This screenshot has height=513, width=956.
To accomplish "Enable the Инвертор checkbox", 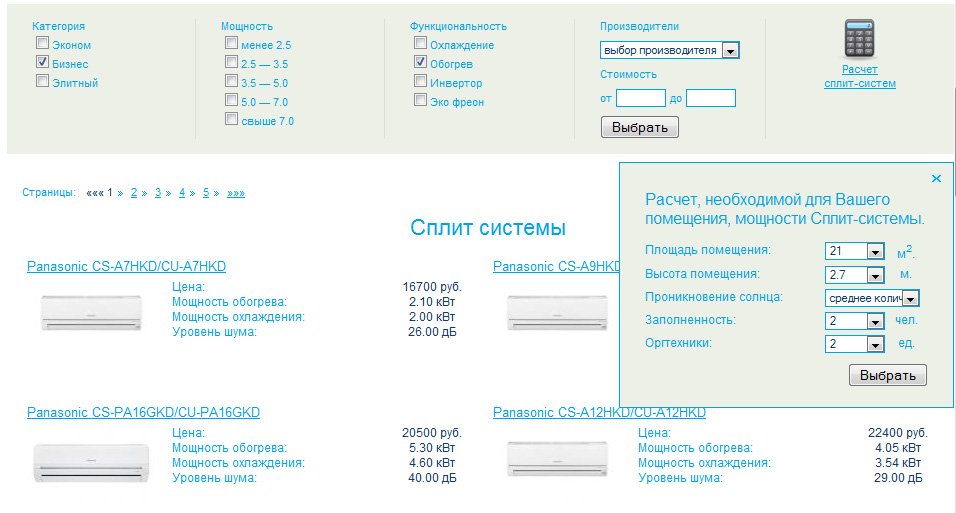I will click(420, 81).
